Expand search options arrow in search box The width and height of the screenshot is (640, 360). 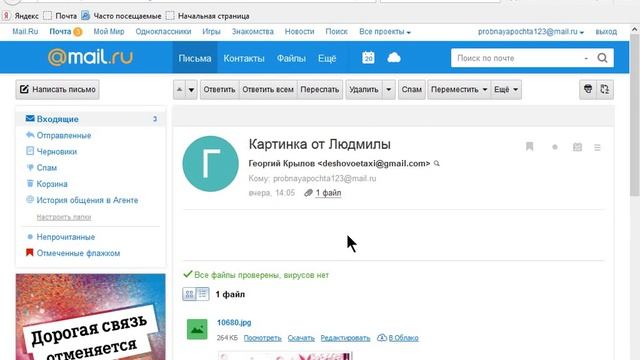click(x=586, y=58)
